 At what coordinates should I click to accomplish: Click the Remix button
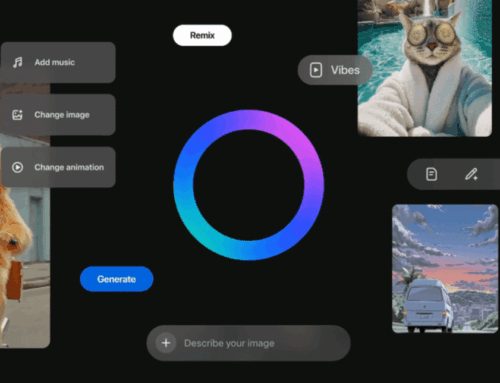202,35
